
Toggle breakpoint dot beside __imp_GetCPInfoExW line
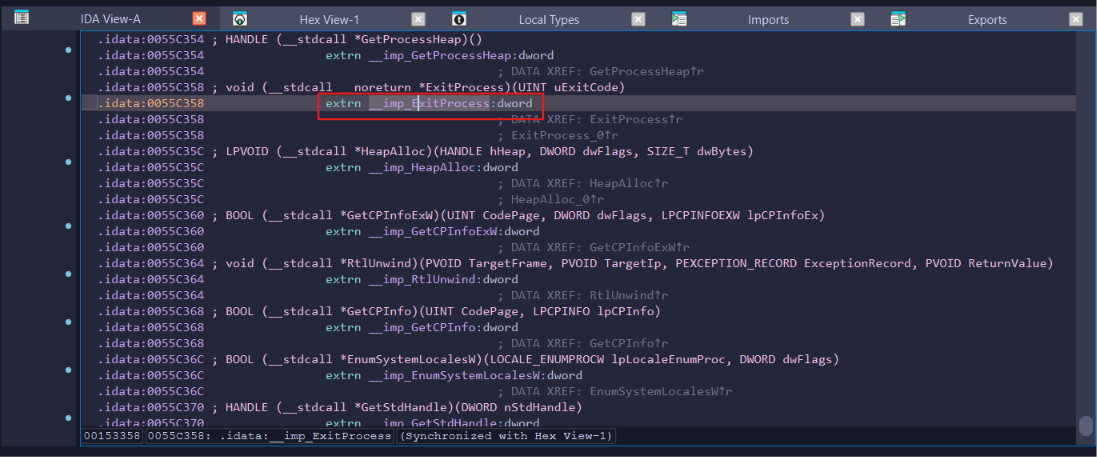[x=68, y=227]
